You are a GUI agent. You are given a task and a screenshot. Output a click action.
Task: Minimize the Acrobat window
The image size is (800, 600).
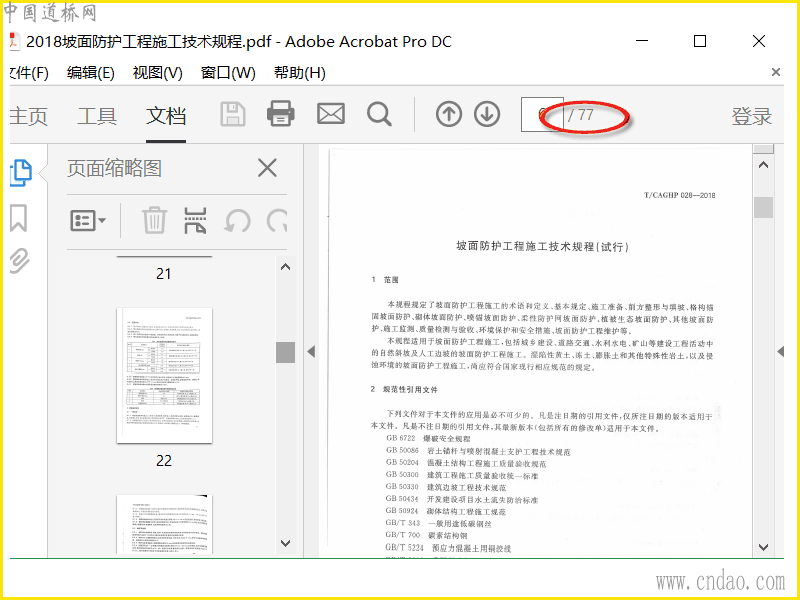pos(642,41)
